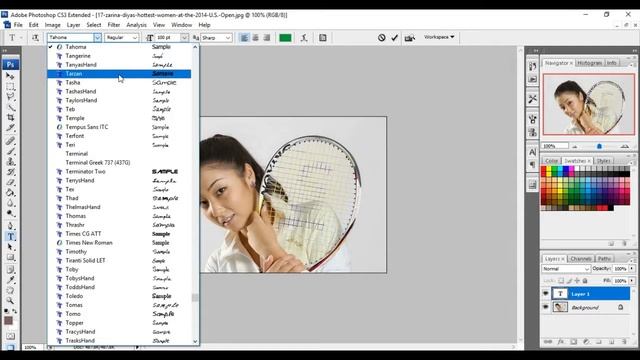Switch to the Styles tab

[604, 161]
